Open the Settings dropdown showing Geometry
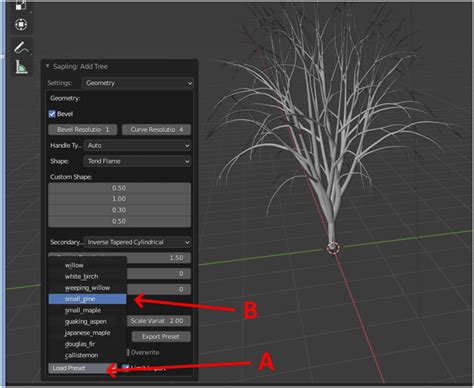Image resolution: width=474 pixels, height=388 pixels. (138, 83)
